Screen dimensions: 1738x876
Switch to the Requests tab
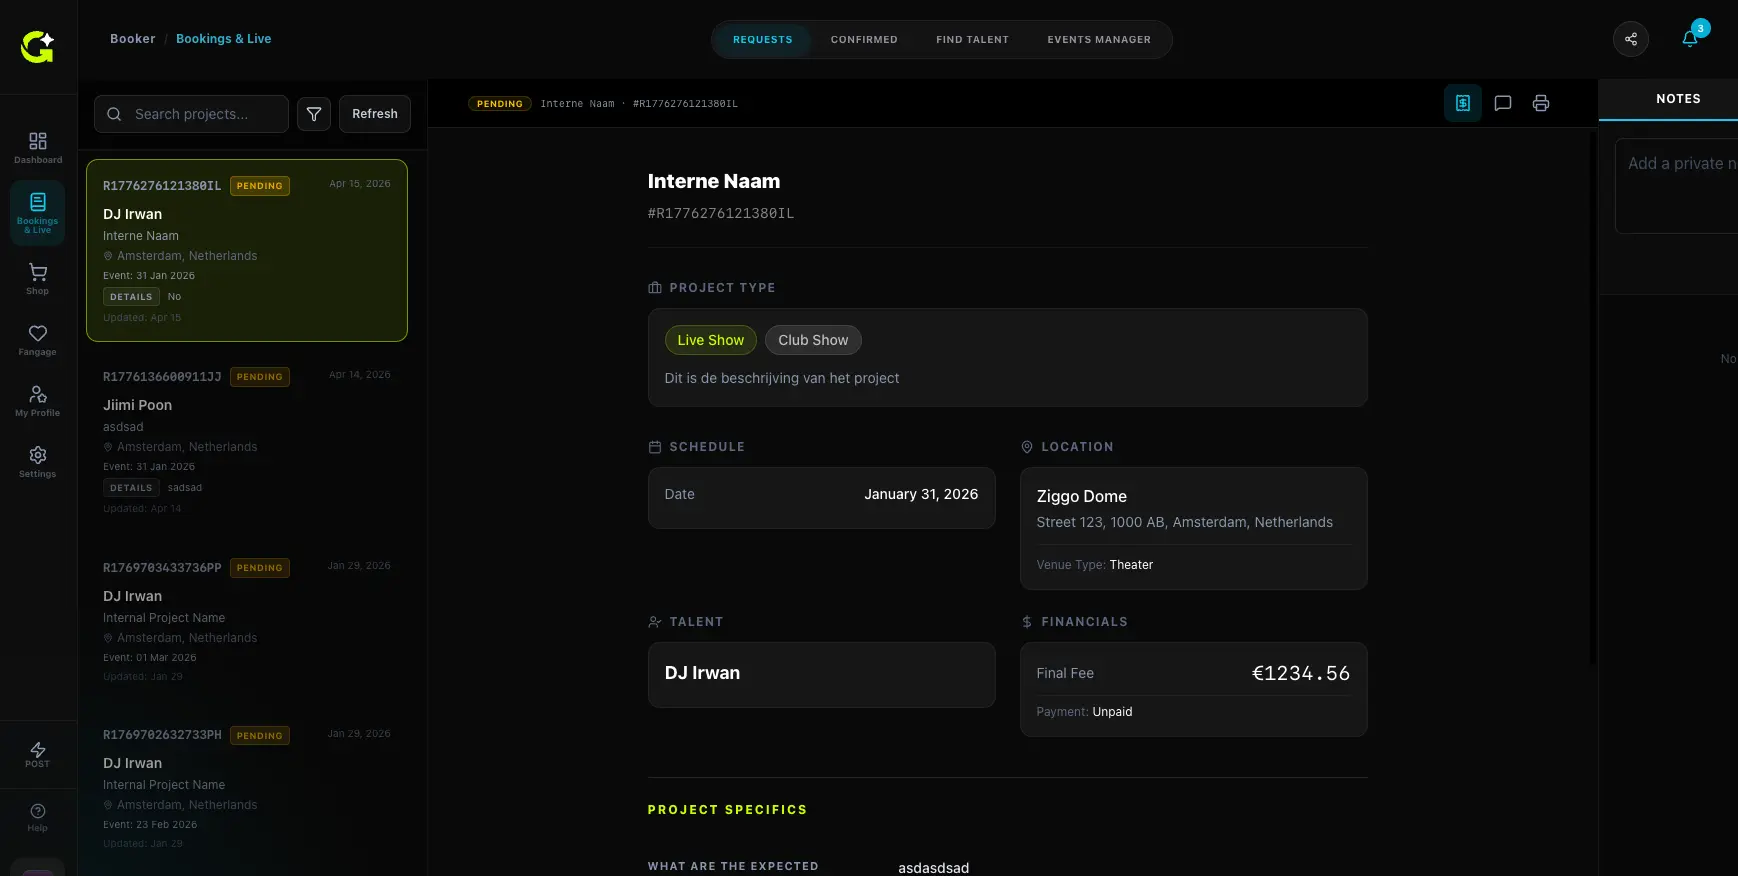click(x=763, y=40)
